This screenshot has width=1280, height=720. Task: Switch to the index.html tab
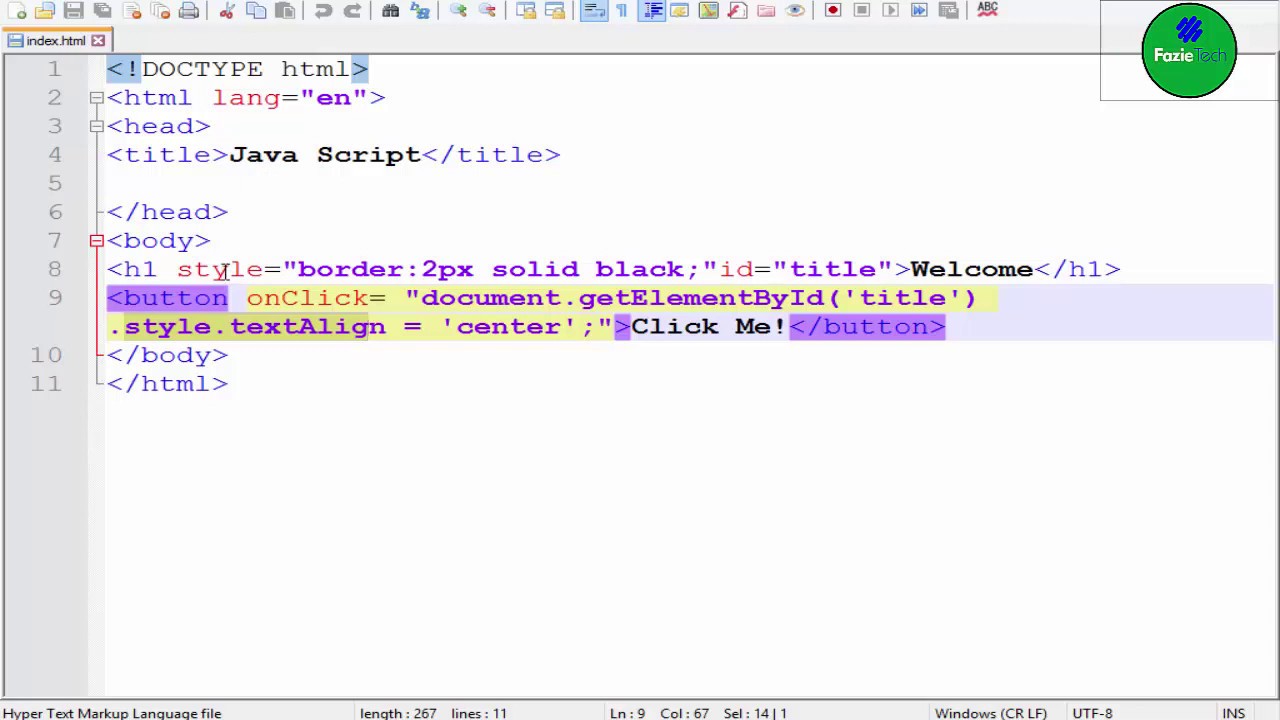pos(56,41)
